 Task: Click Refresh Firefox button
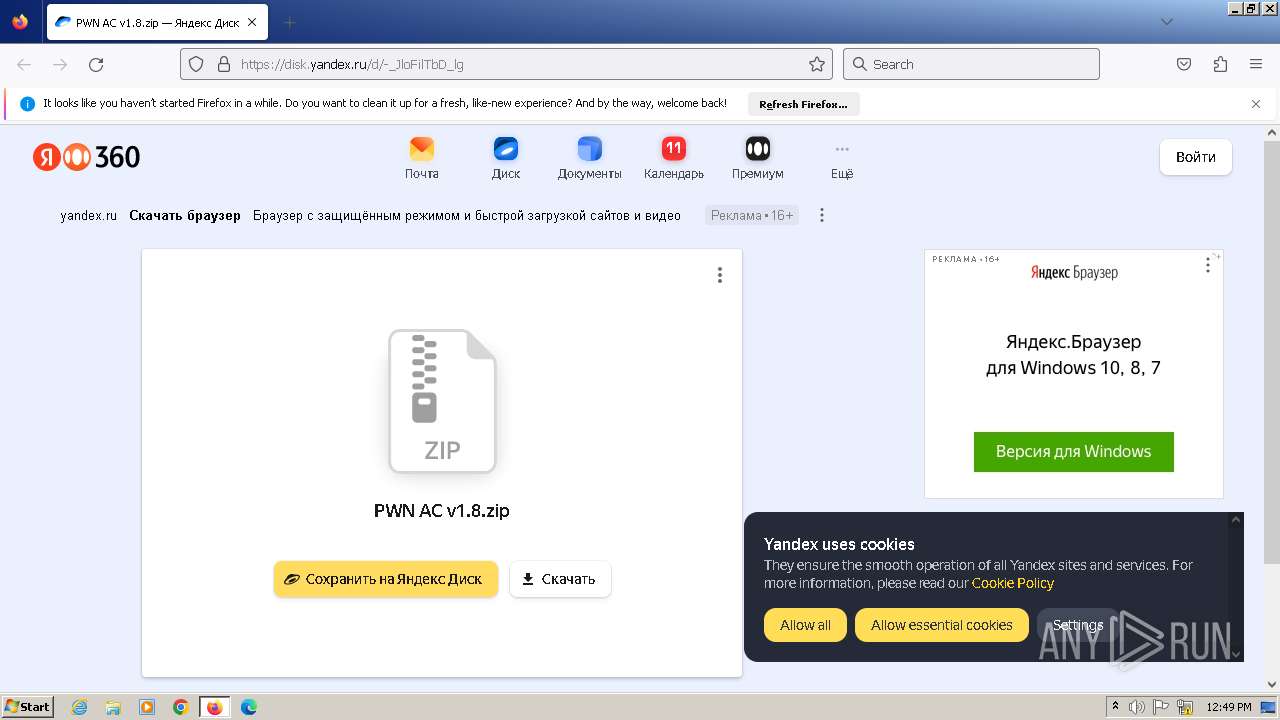click(803, 104)
